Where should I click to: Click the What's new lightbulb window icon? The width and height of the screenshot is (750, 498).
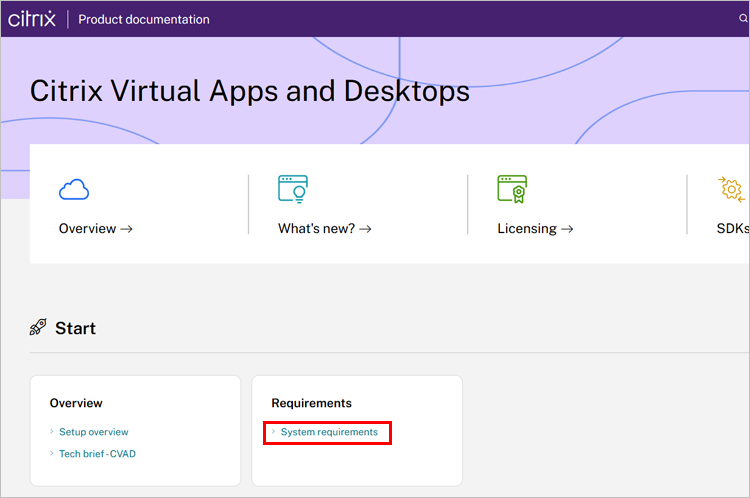pyautogui.click(x=293, y=189)
